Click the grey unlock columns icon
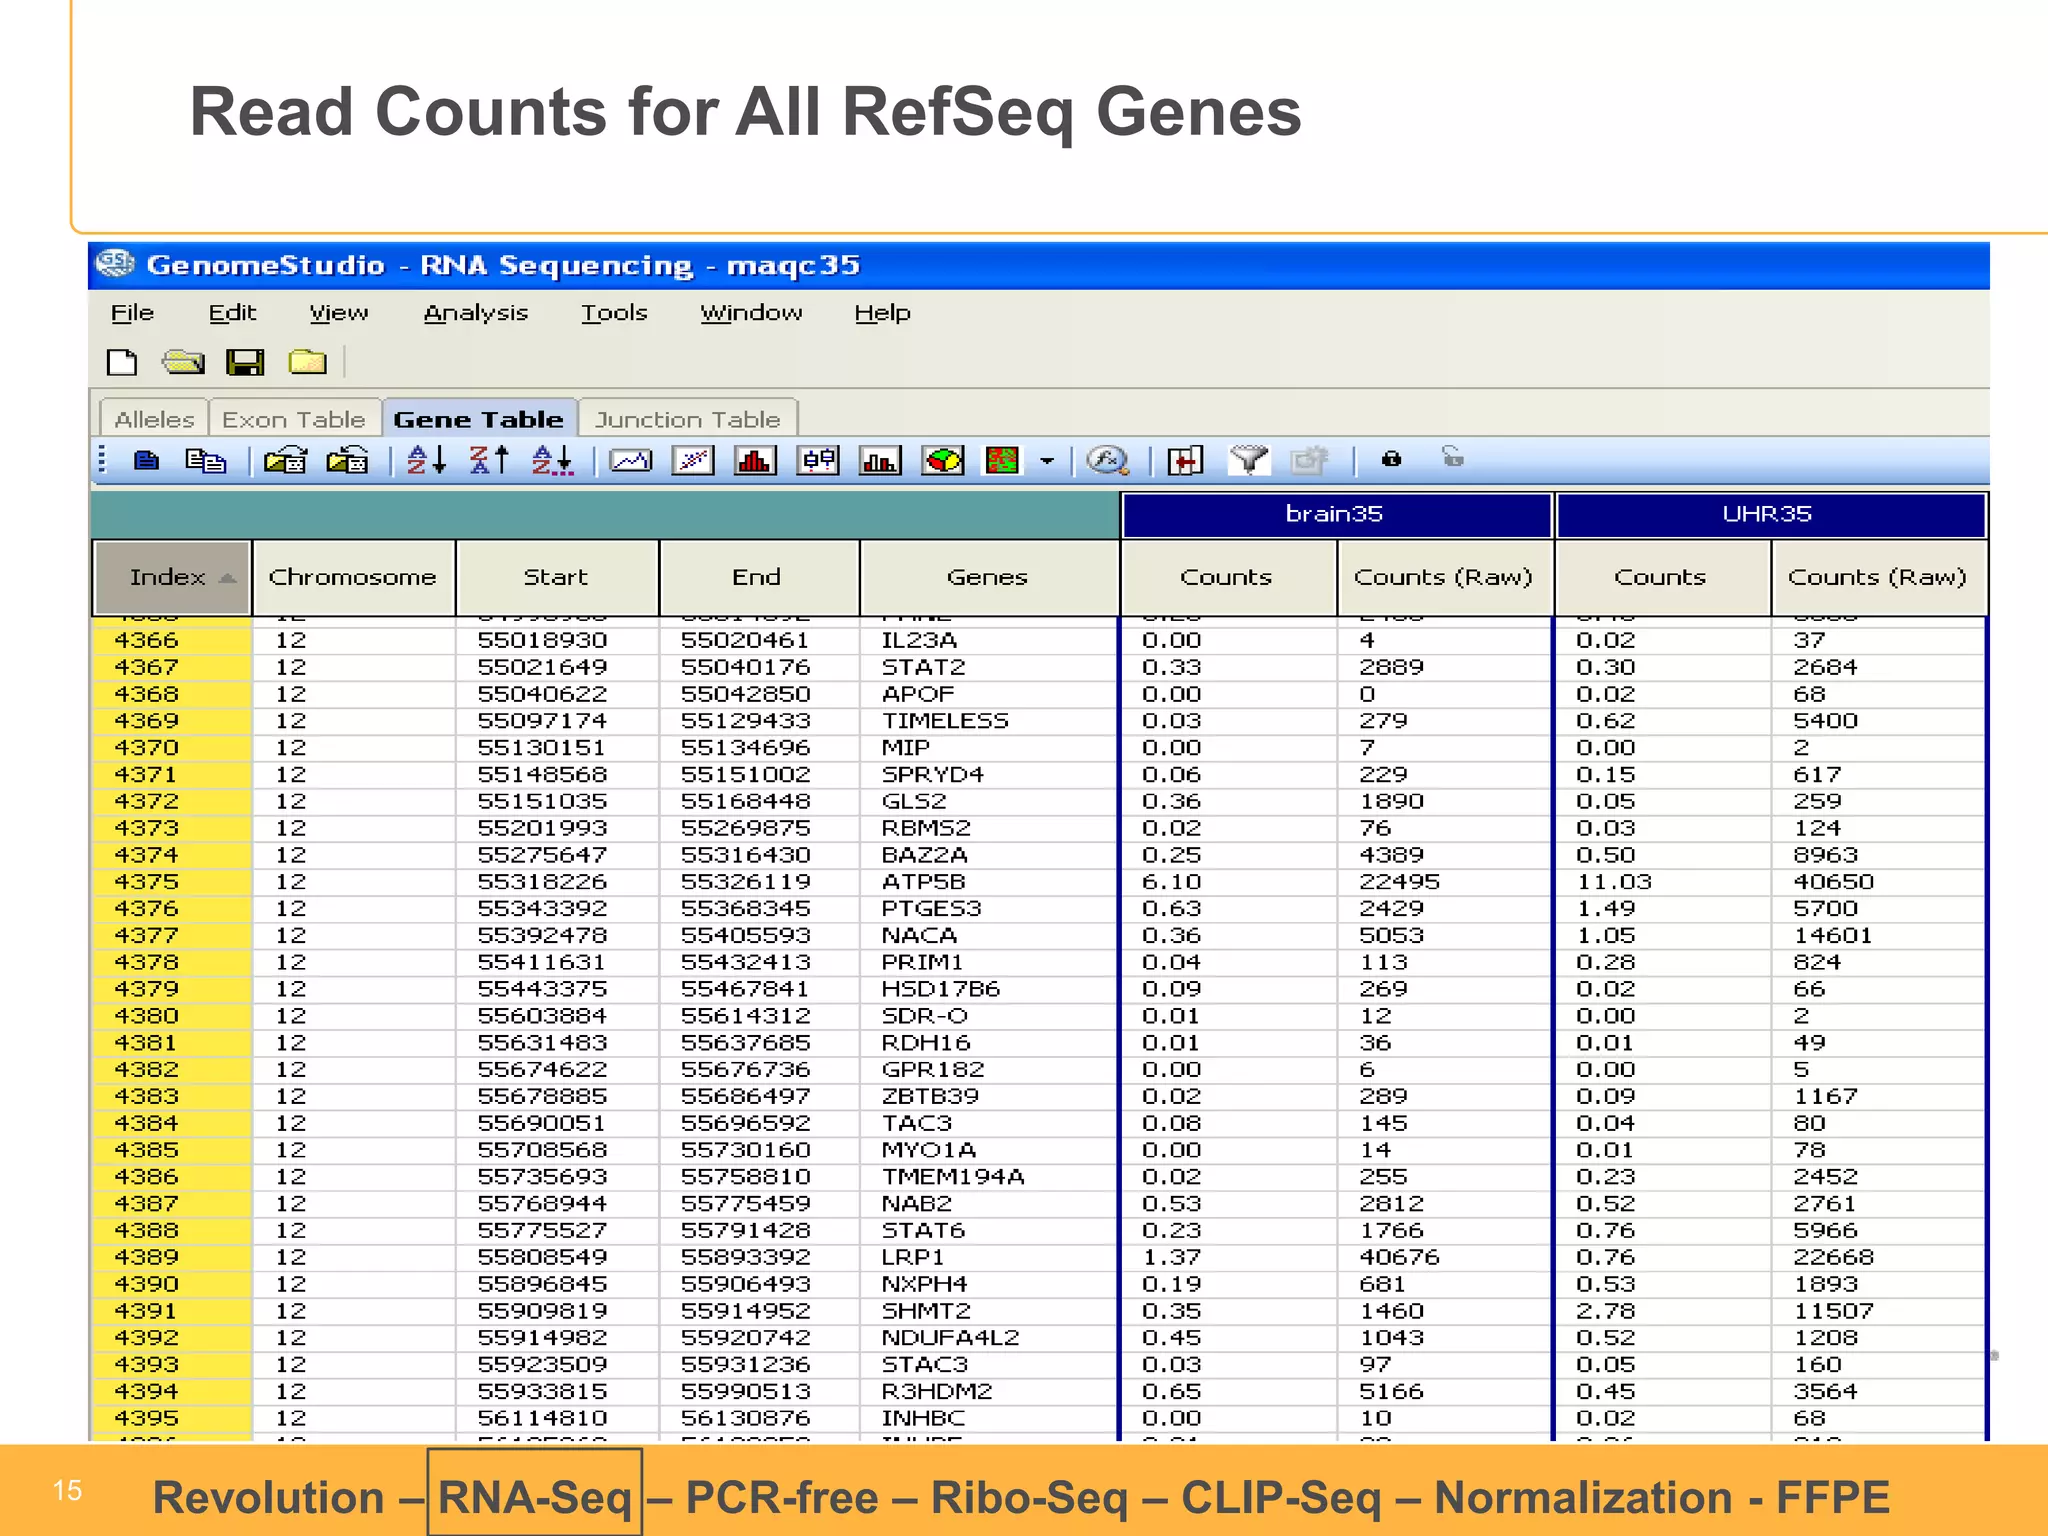The height and width of the screenshot is (1536, 2048). pos(1453,457)
